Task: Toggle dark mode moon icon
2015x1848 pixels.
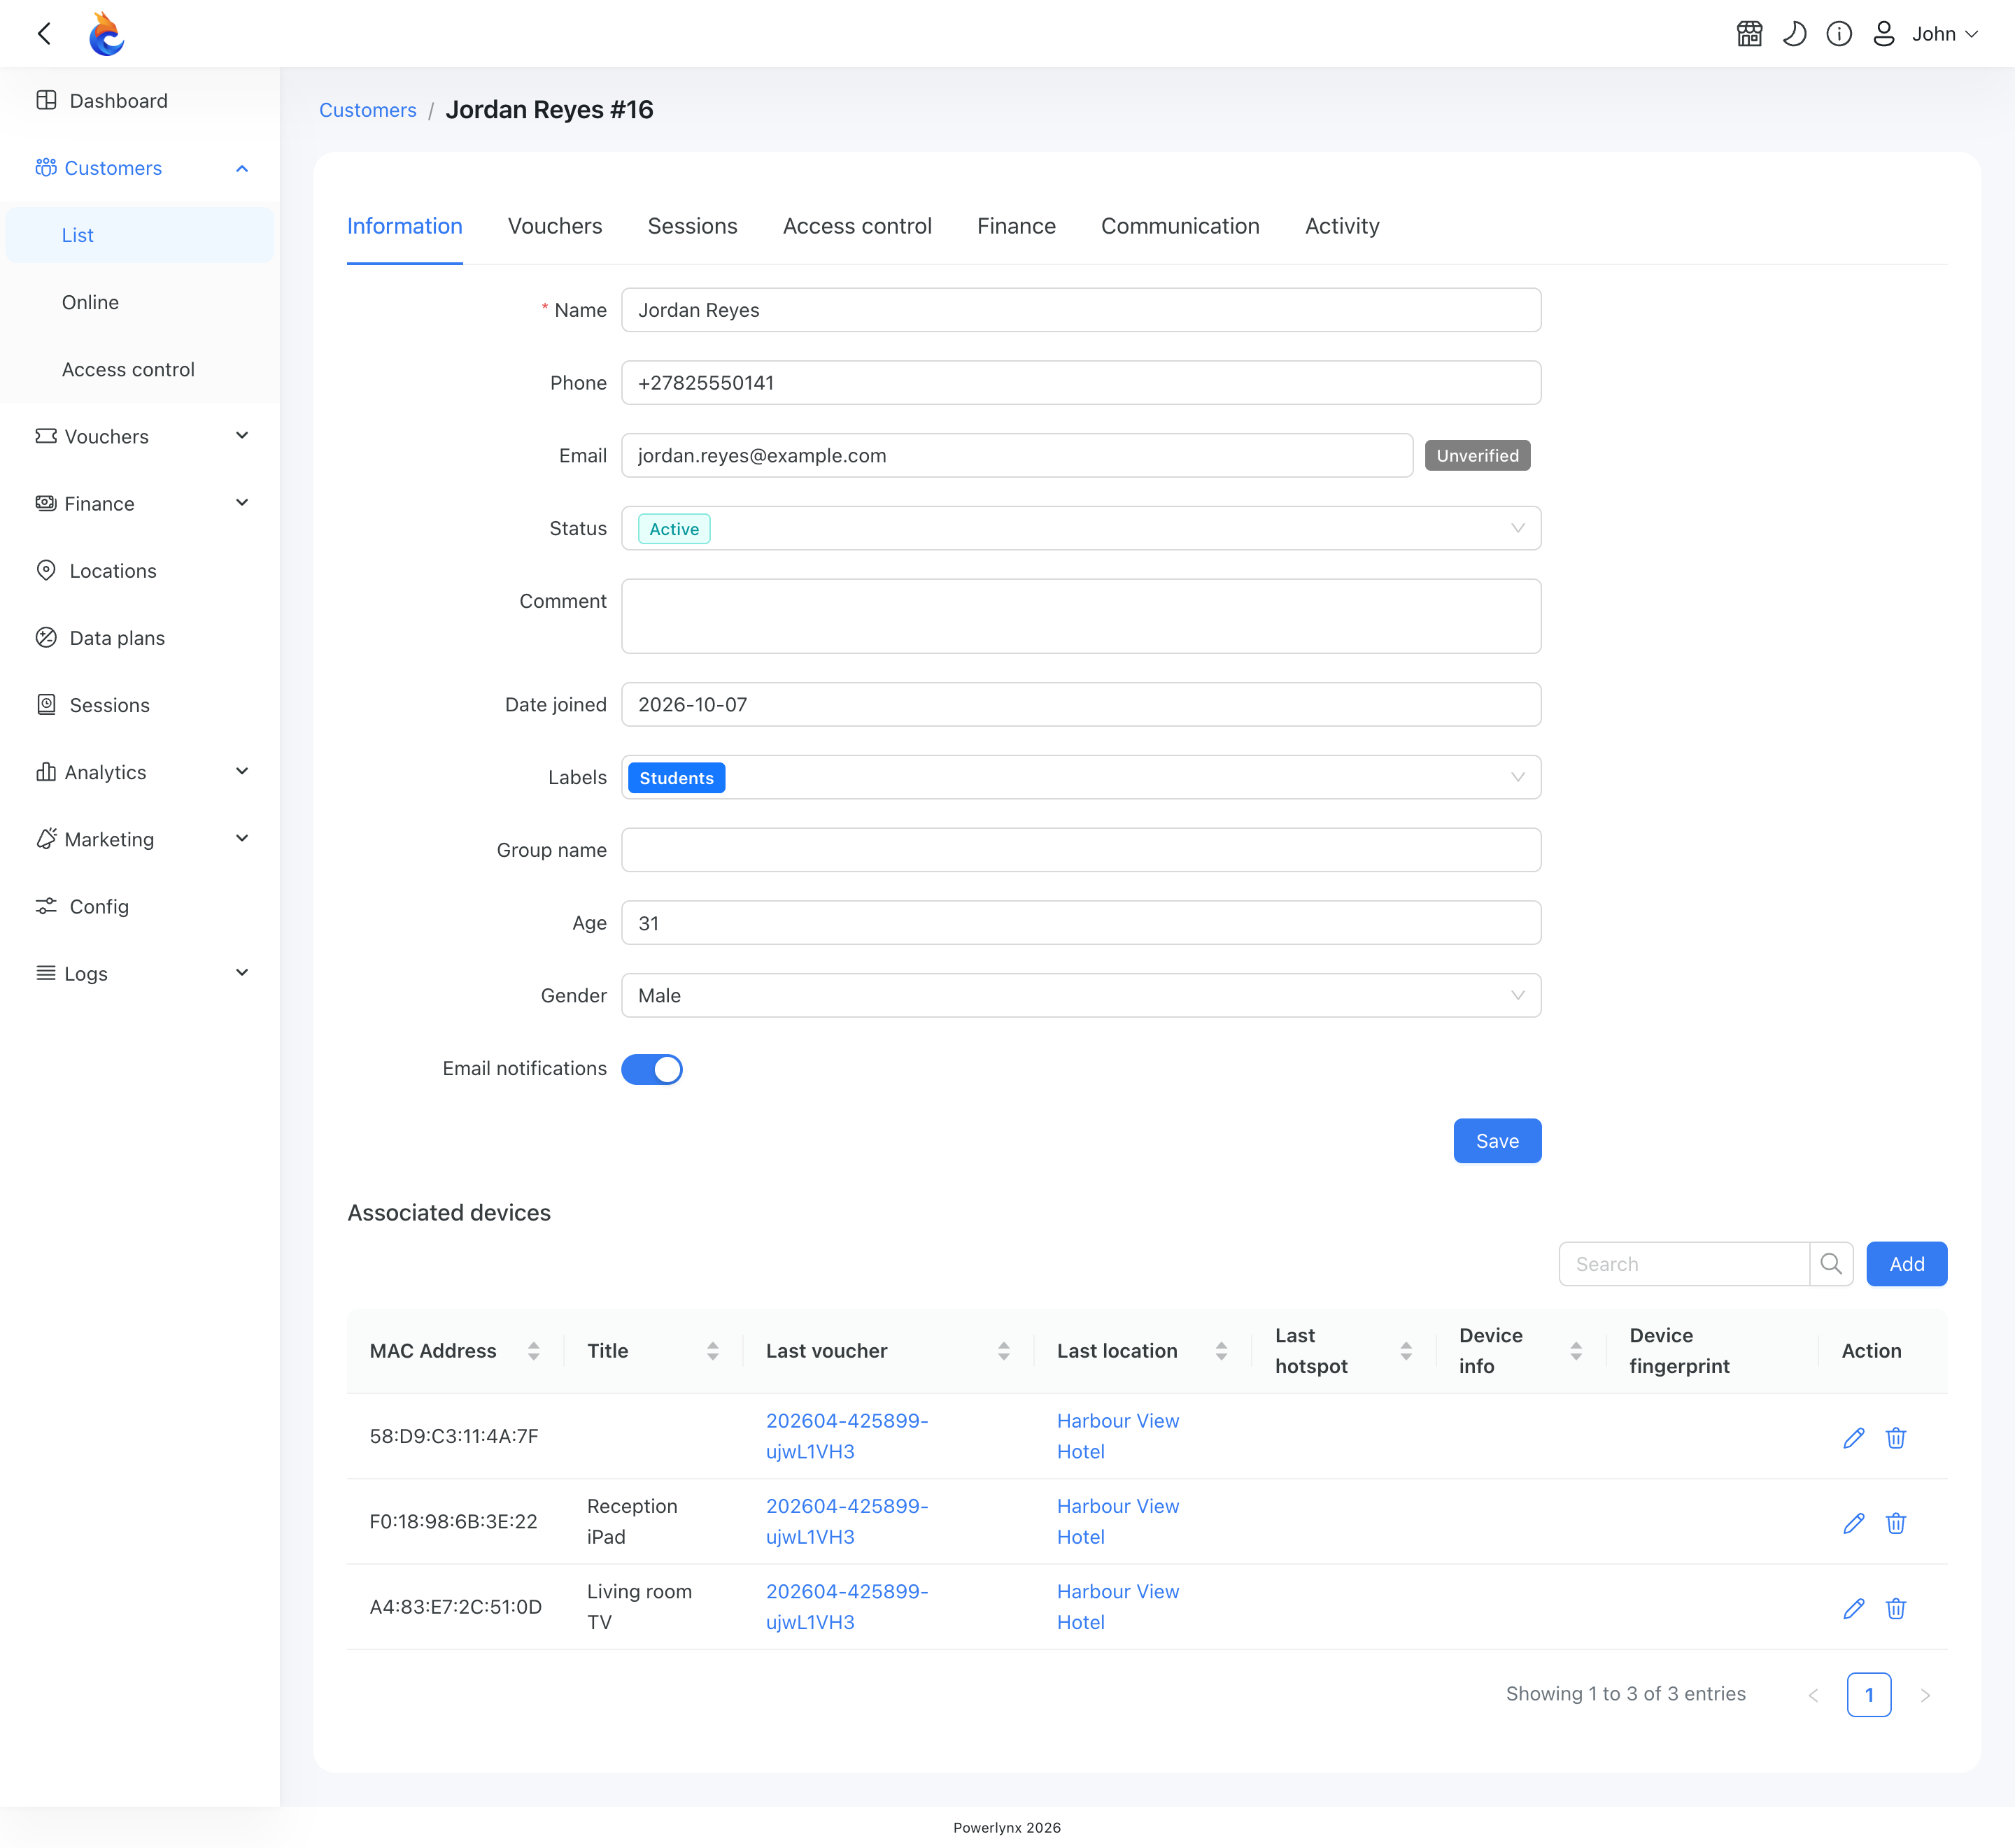Action: click(1794, 34)
